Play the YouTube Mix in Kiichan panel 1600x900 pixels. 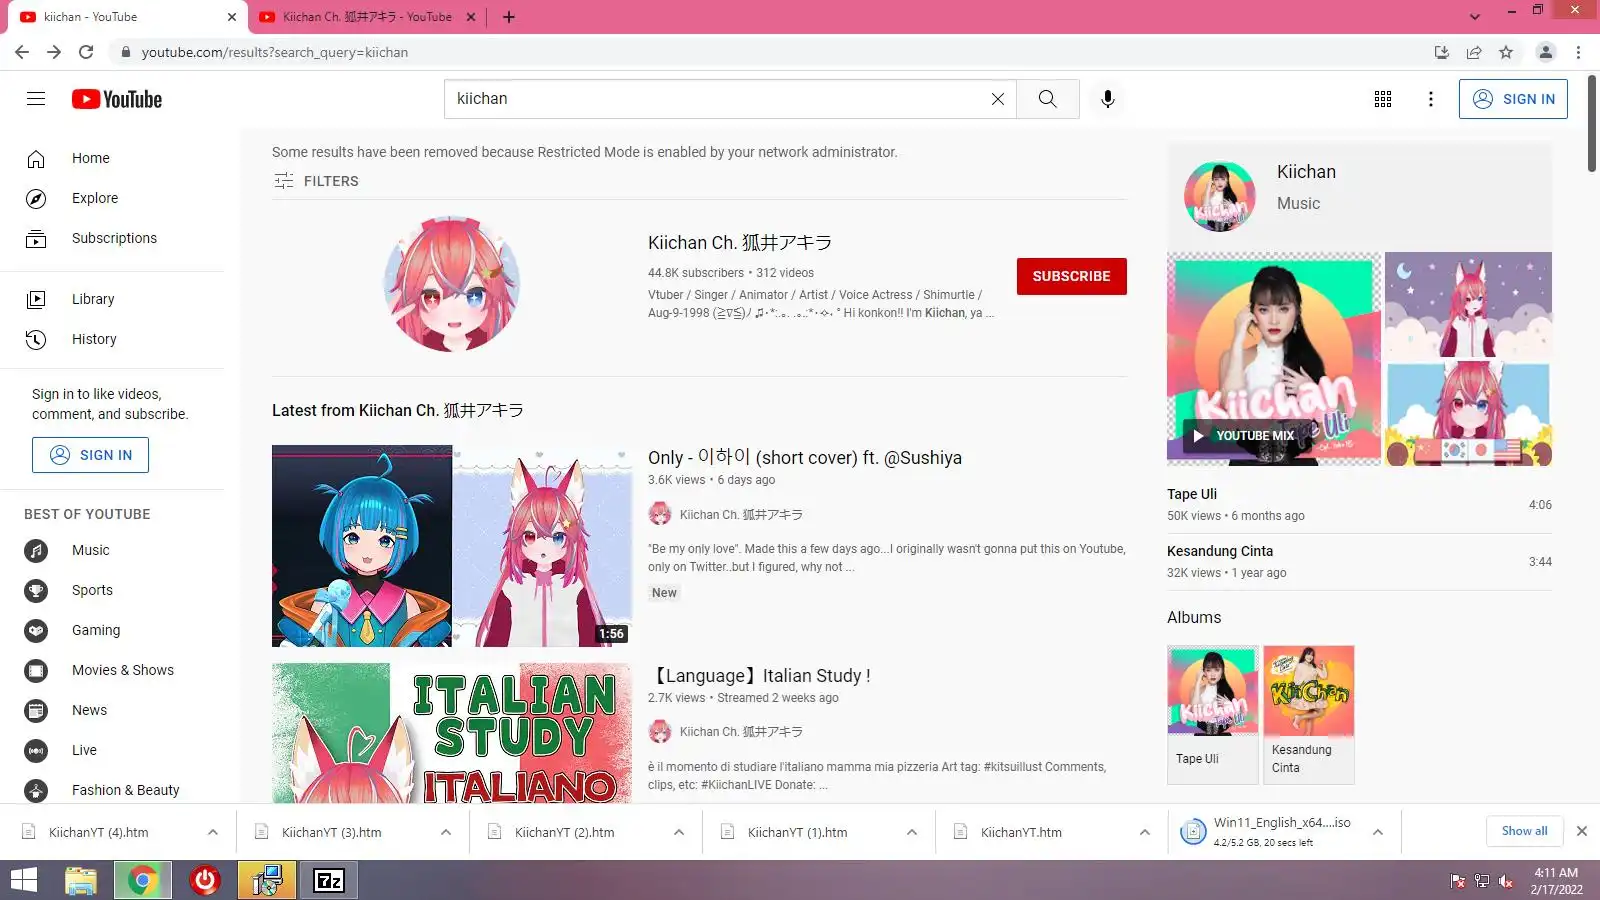pos(1274,359)
